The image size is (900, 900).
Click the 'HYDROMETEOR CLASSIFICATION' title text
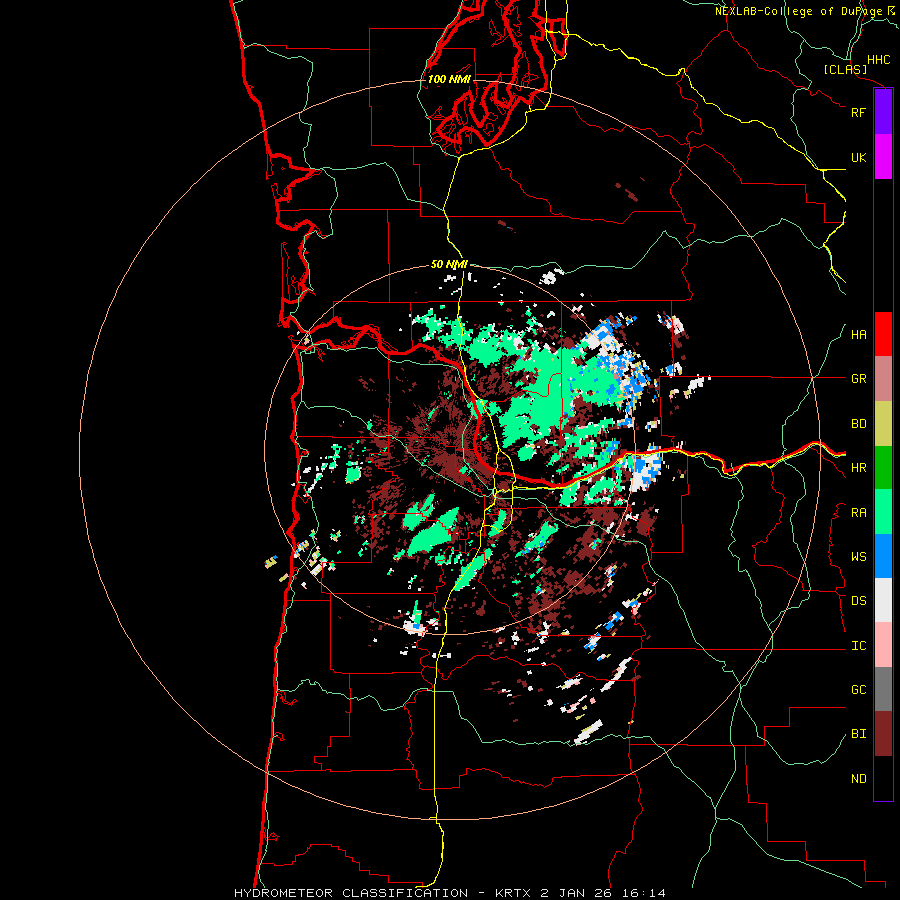[351, 893]
